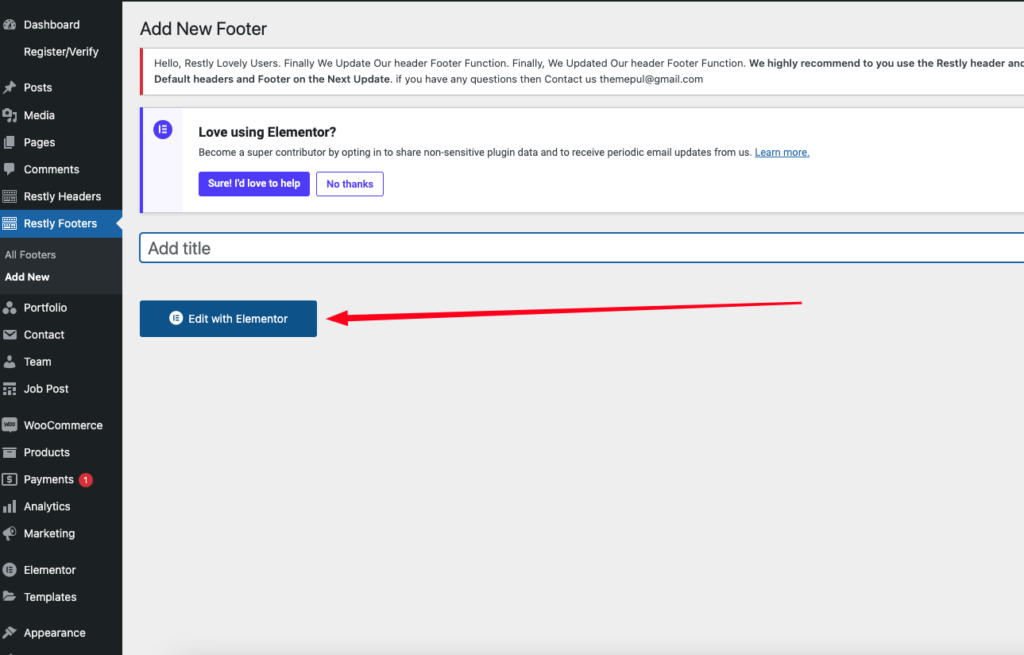Click the Posts pushpin icon
The width and height of the screenshot is (1024, 655).
point(9,88)
